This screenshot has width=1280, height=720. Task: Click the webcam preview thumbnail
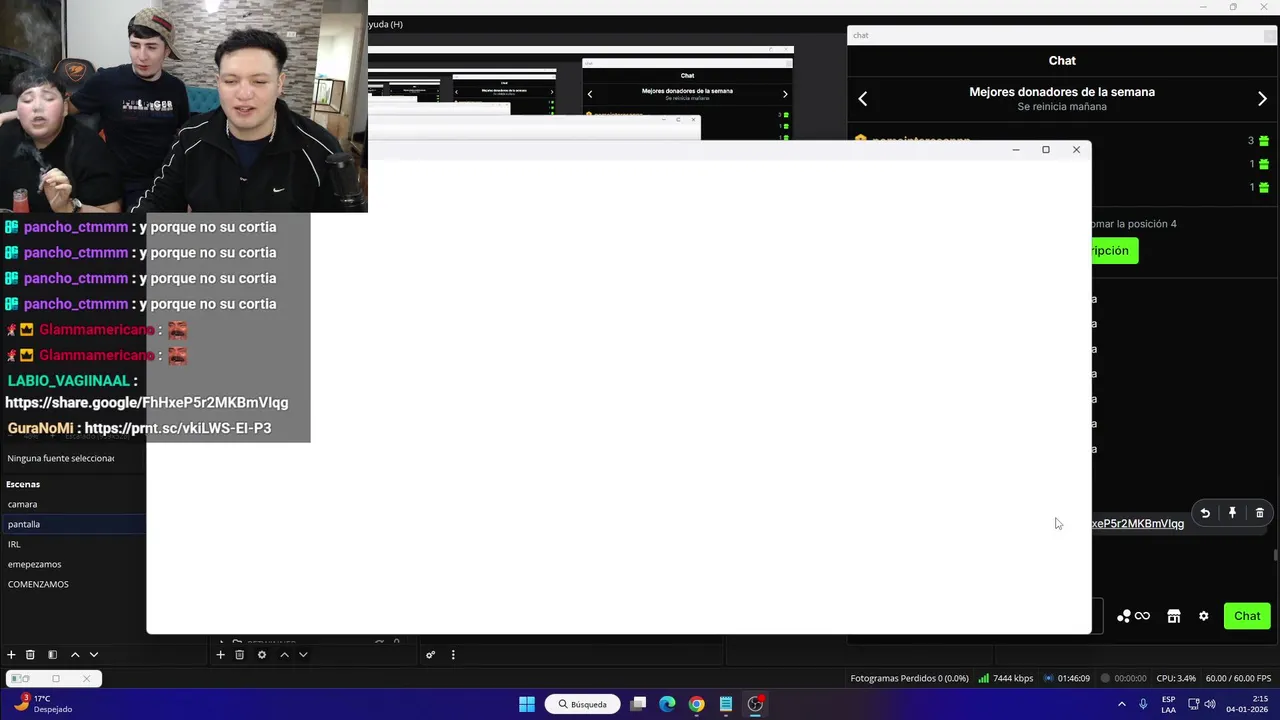(x=184, y=106)
